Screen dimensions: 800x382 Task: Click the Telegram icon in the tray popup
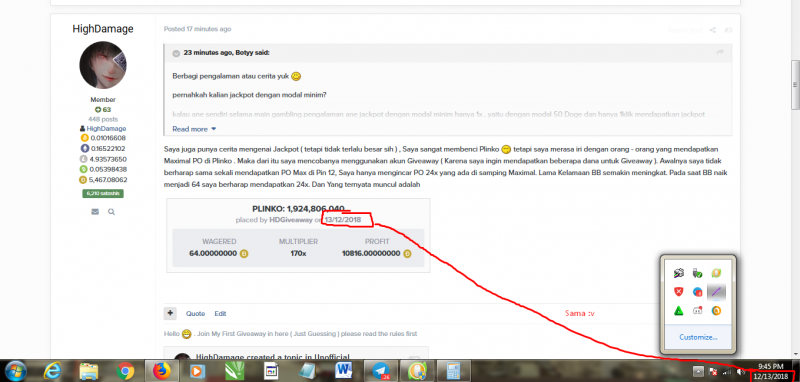click(697, 292)
